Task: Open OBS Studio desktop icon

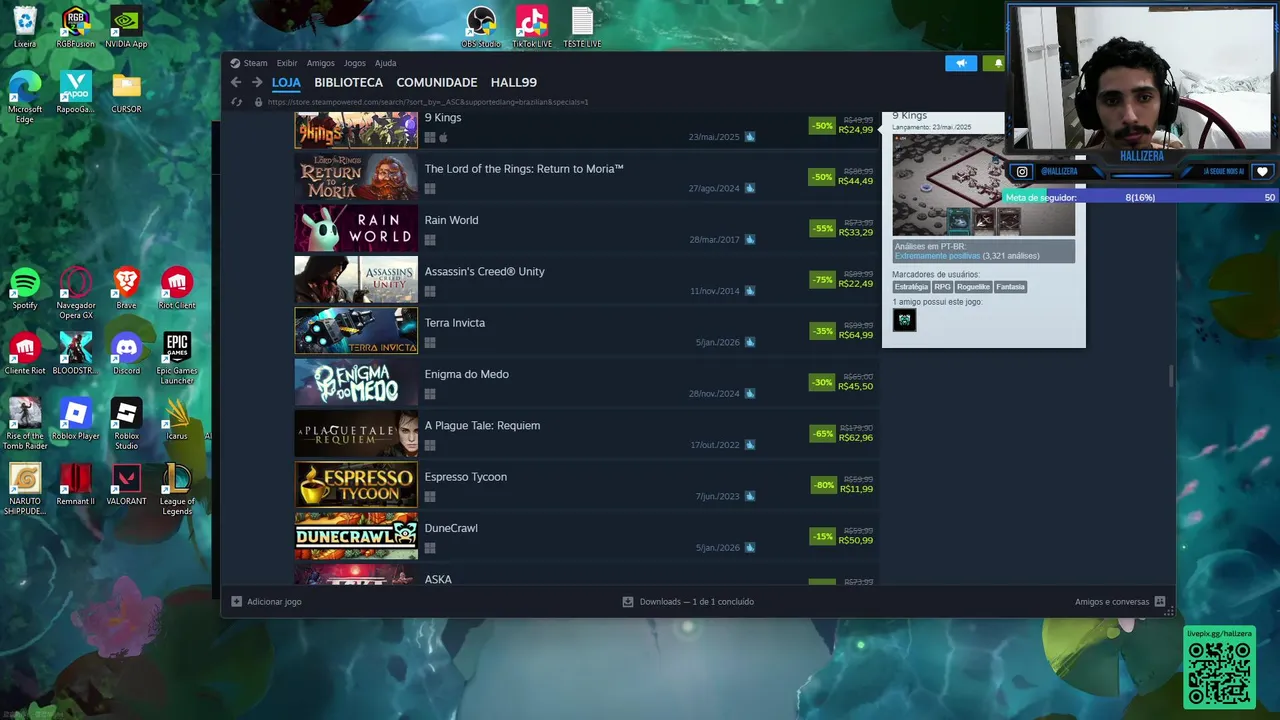Action: 481,27
